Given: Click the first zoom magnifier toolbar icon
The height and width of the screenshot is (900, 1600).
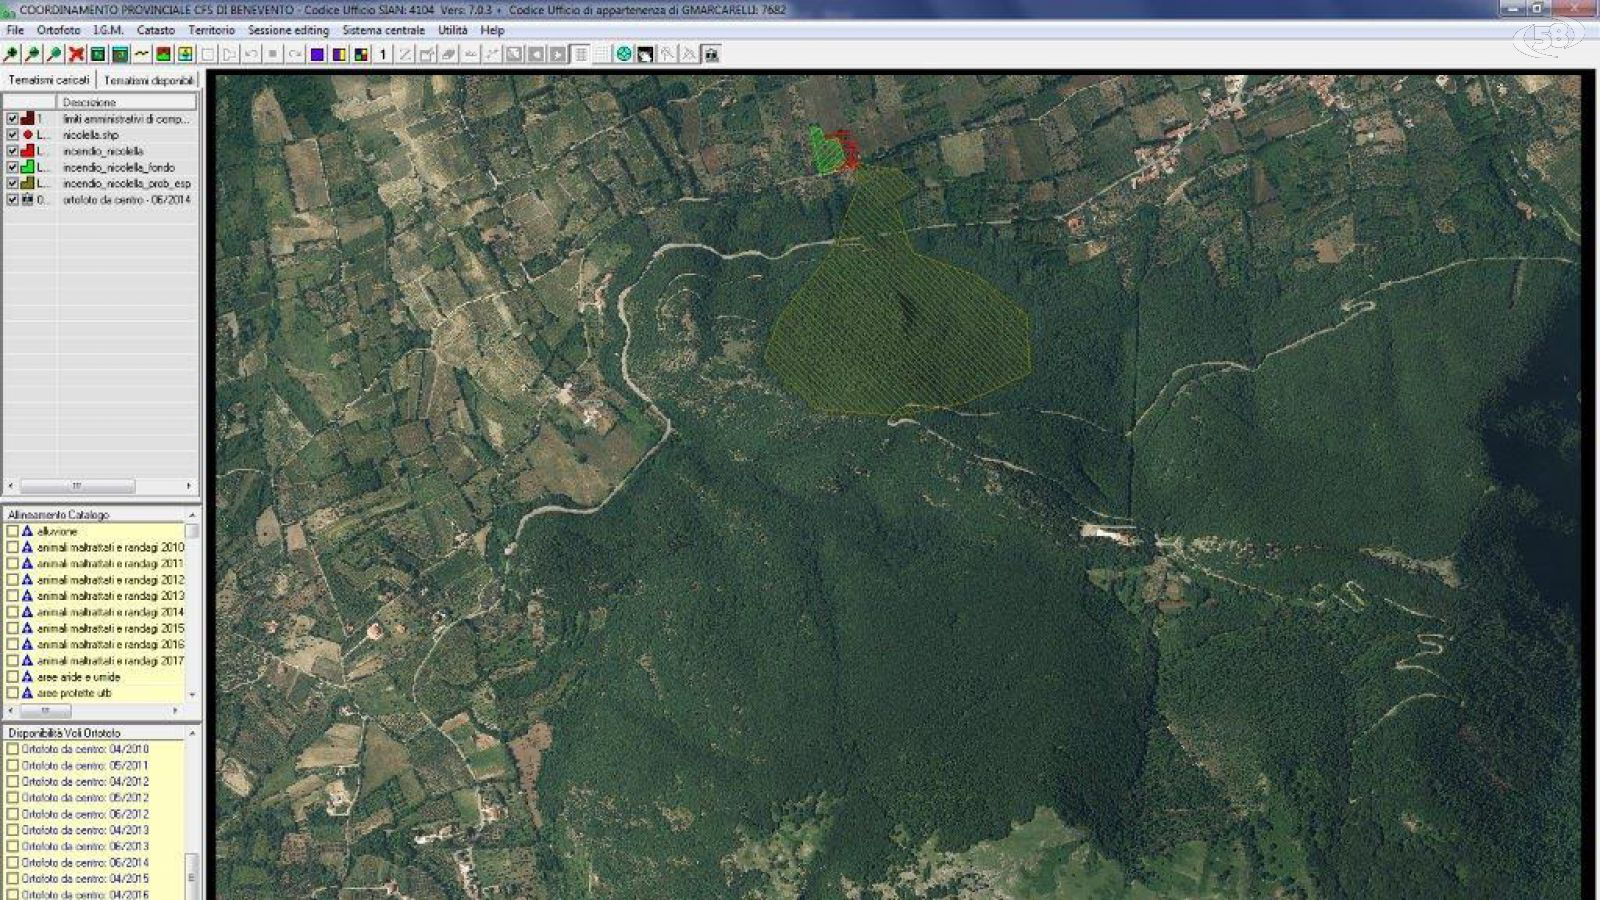Looking at the screenshot, I should tap(11, 54).
